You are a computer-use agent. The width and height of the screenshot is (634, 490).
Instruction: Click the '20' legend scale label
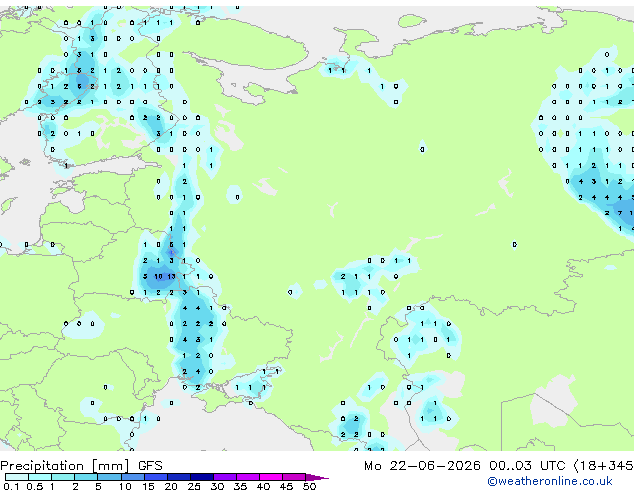tap(171, 486)
